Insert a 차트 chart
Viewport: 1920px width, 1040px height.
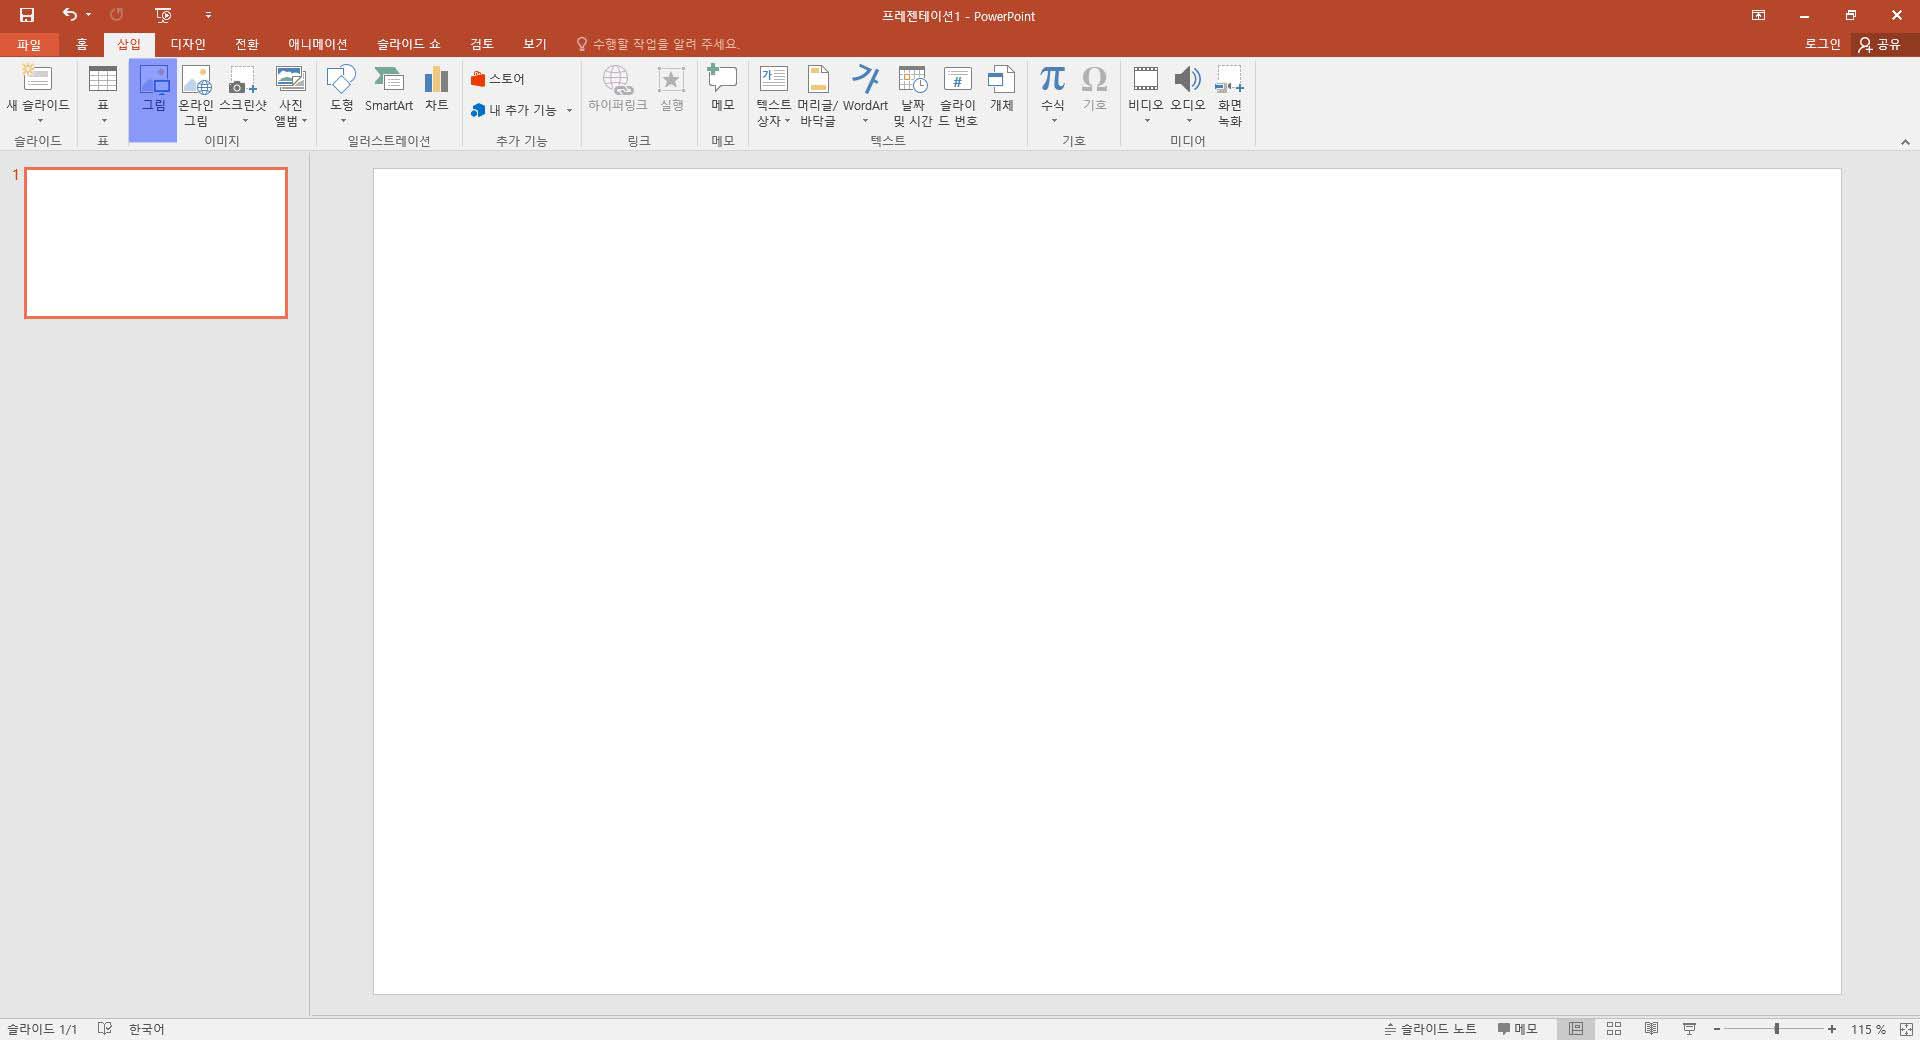click(x=436, y=90)
